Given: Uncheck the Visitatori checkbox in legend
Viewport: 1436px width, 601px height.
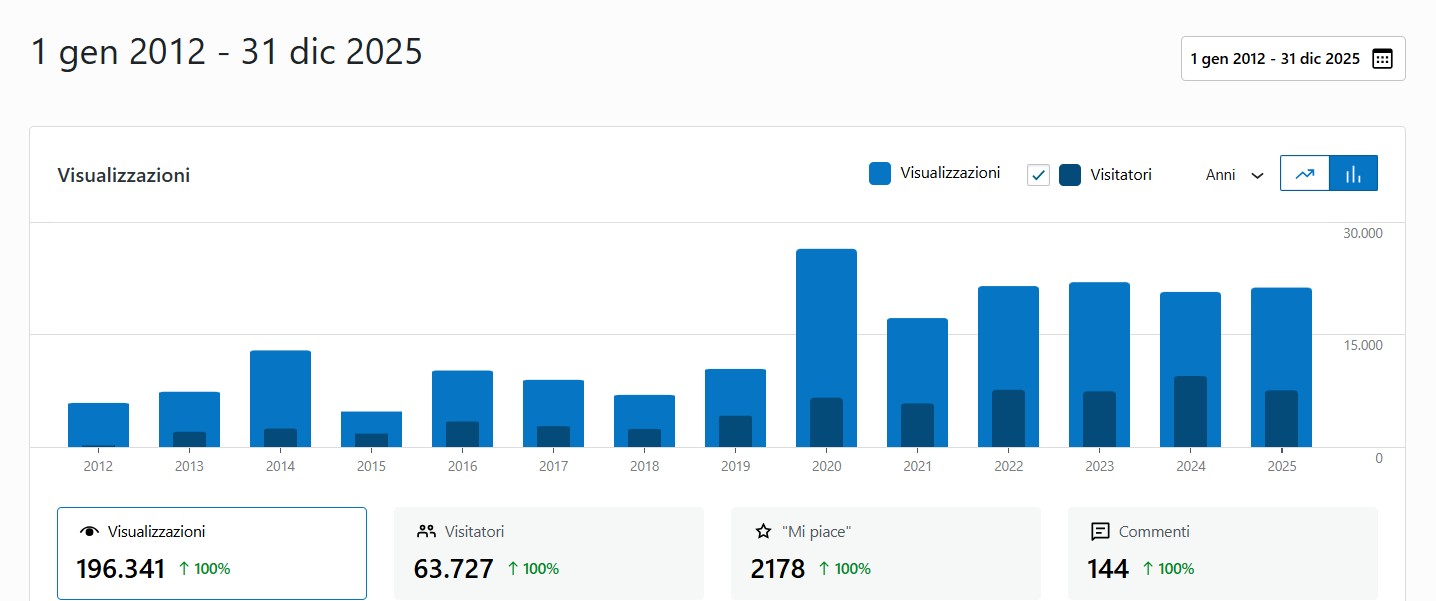Looking at the screenshot, I should [x=1038, y=175].
